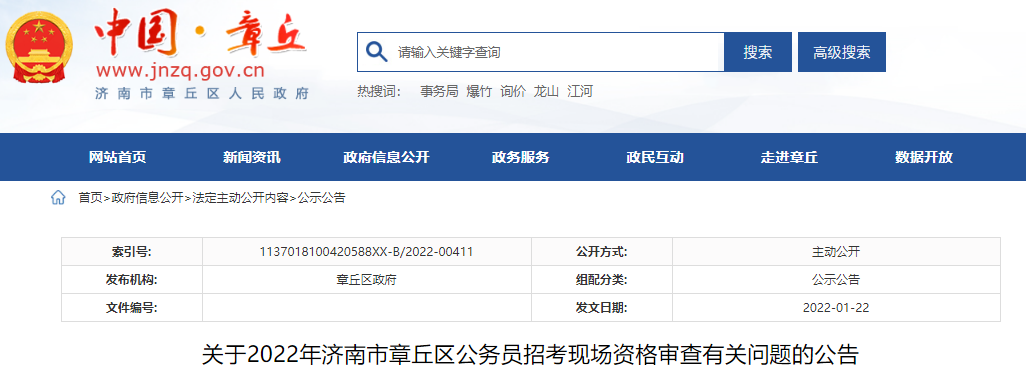
Task: Open the 数据开放 nav menu
Action: pyautogui.click(x=924, y=157)
